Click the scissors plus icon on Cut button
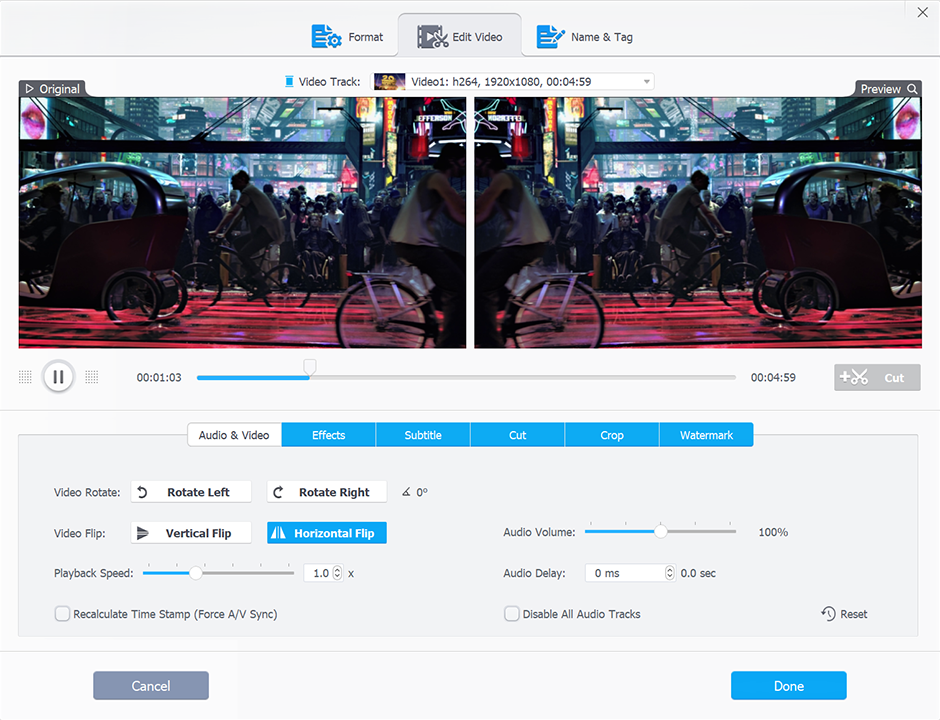940x720 pixels. tap(854, 377)
